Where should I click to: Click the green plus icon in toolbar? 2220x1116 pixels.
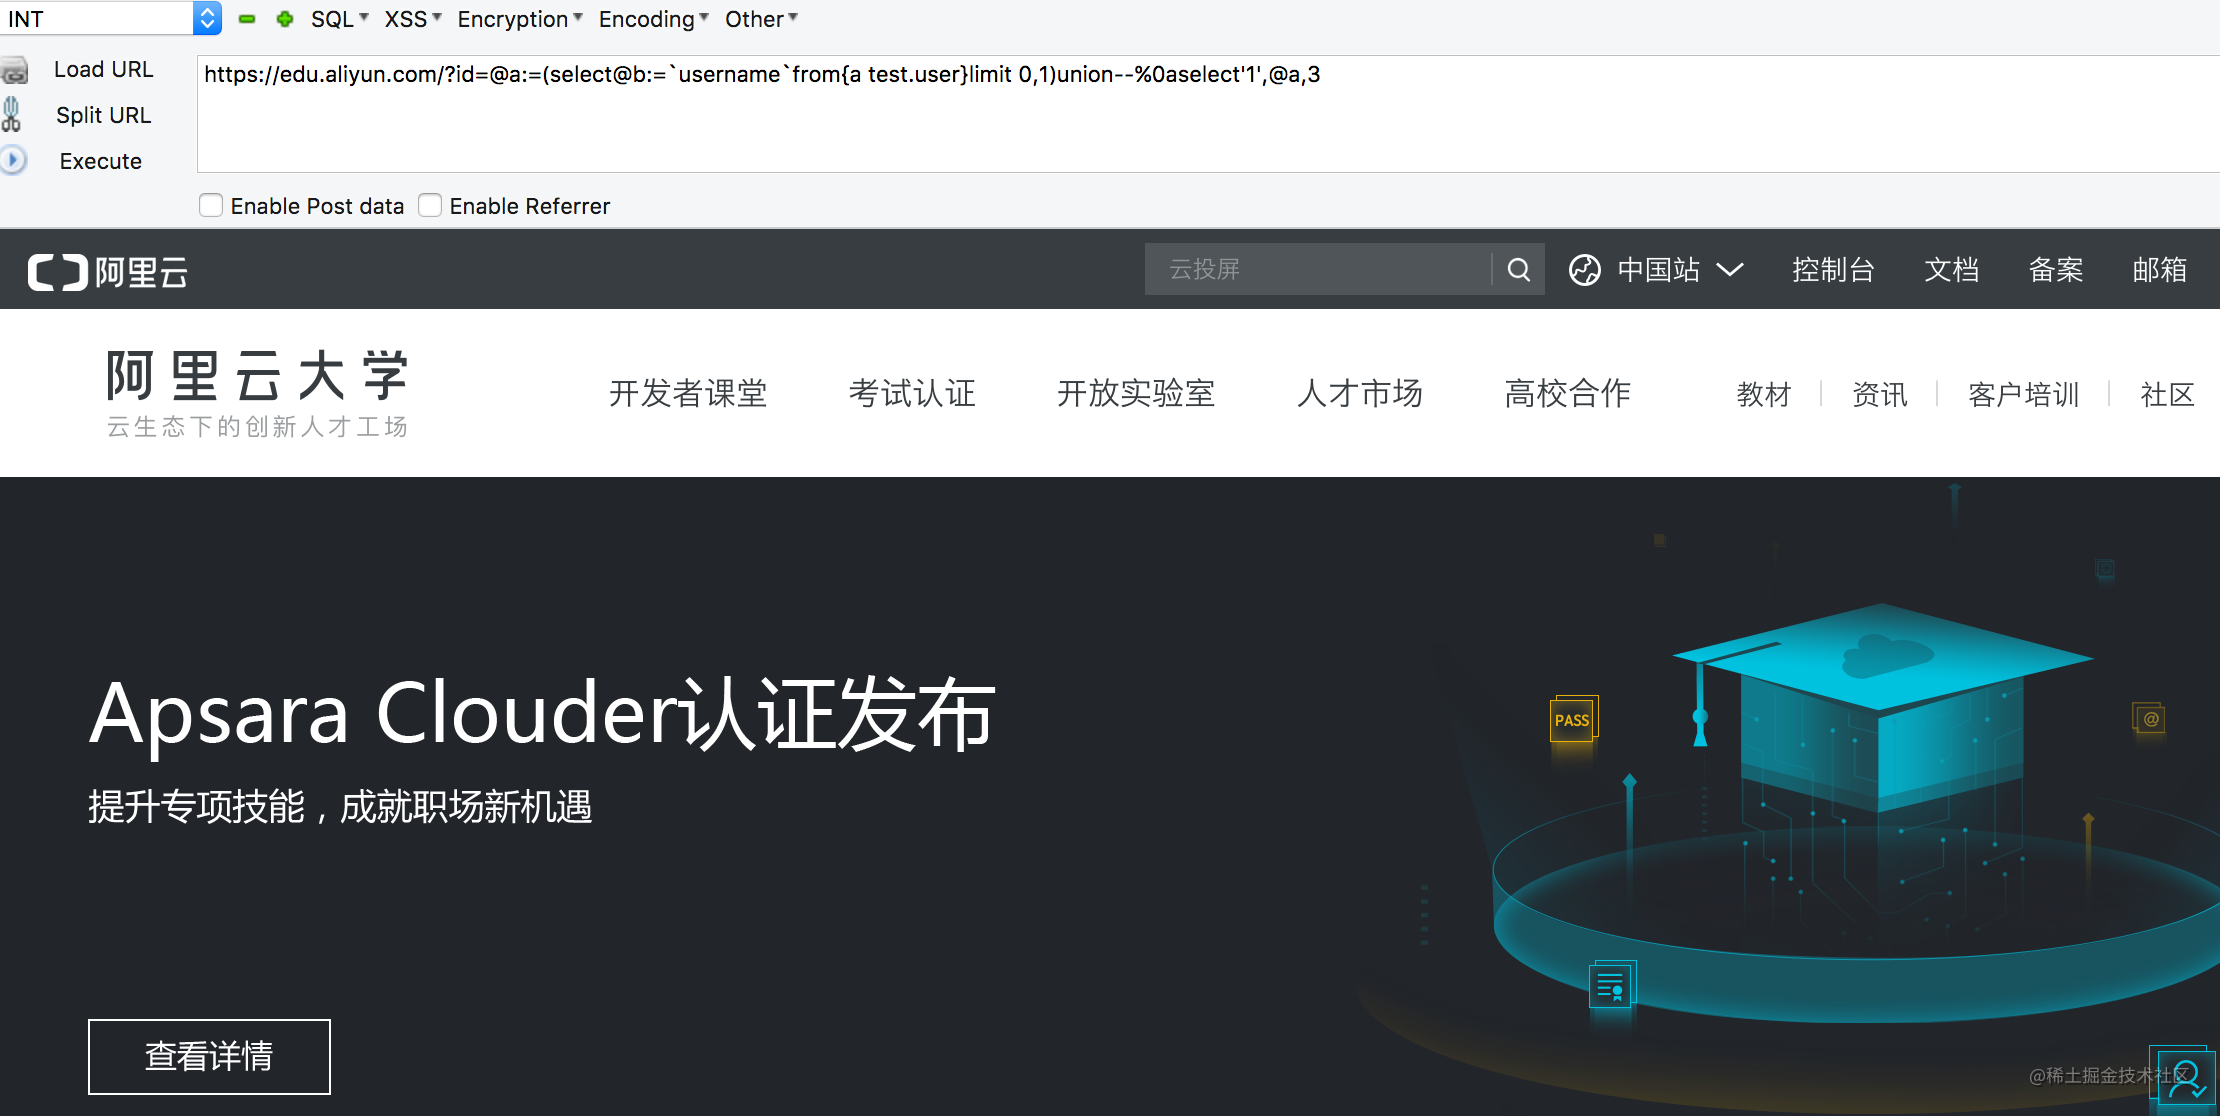(x=285, y=19)
